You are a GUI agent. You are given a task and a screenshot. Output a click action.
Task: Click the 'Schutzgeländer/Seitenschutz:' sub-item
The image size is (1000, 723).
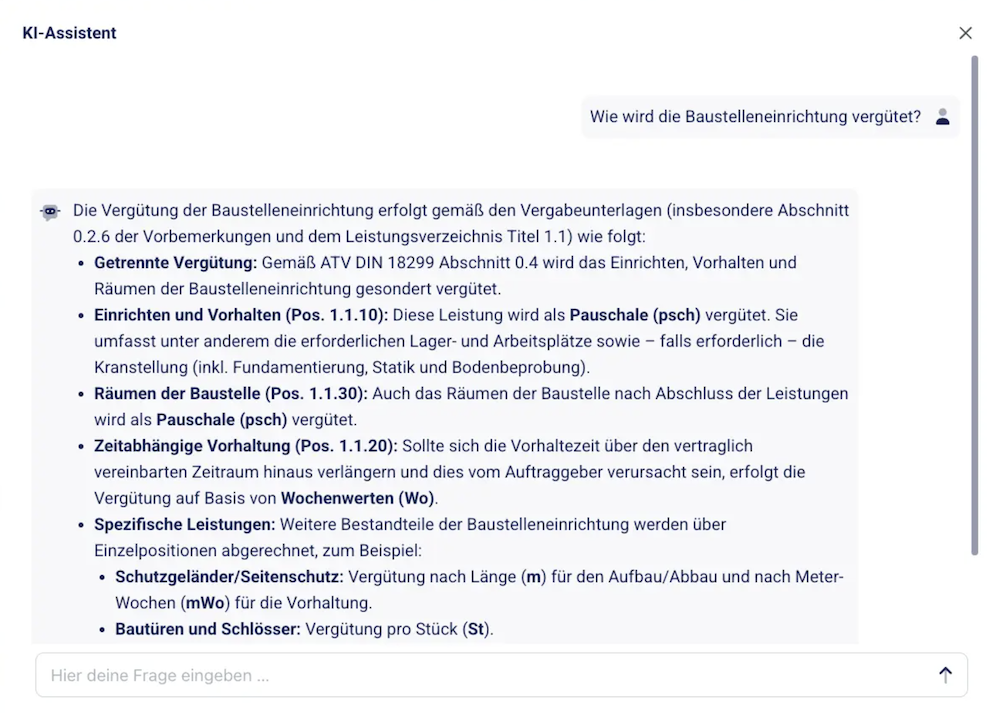pyautogui.click(x=229, y=577)
